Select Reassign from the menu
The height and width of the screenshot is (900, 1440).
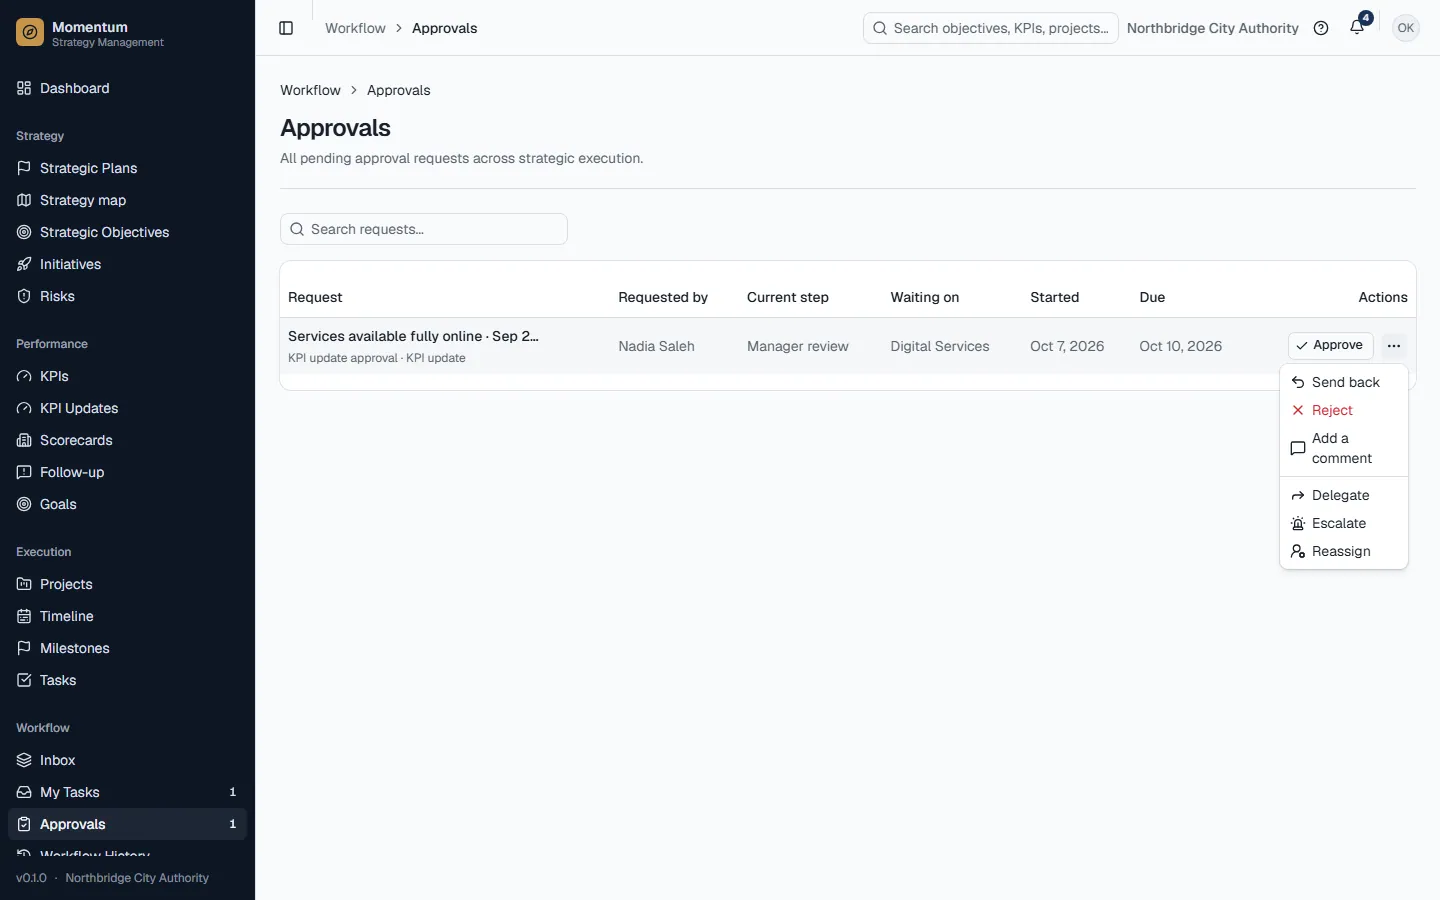point(1344,551)
